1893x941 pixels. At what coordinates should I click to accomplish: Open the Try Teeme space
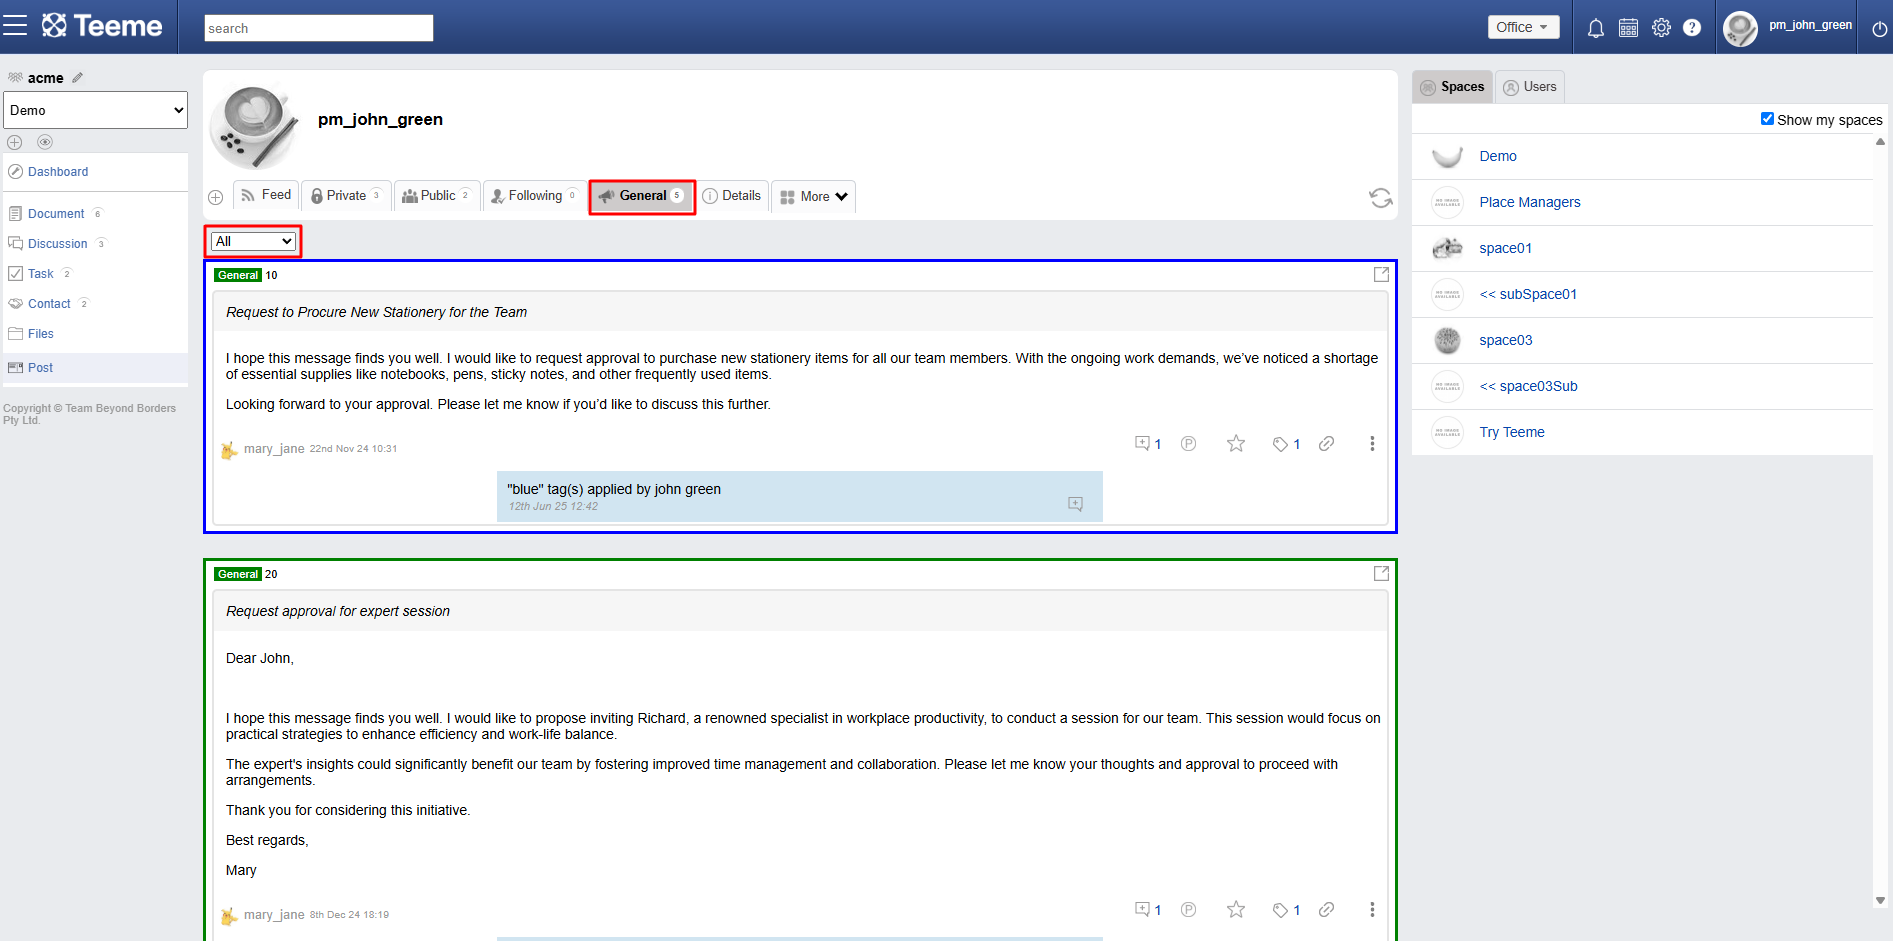pos(1512,432)
